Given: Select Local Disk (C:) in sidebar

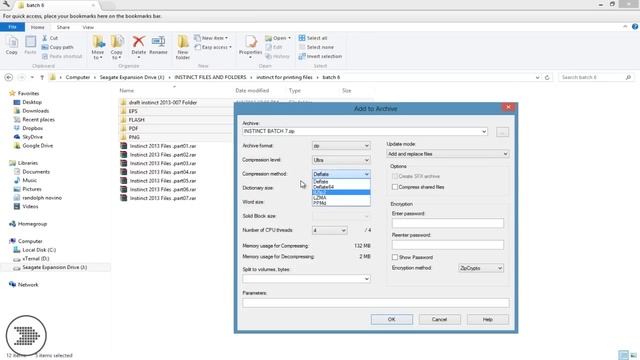Looking at the screenshot, I should pyautogui.click(x=39, y=250).
